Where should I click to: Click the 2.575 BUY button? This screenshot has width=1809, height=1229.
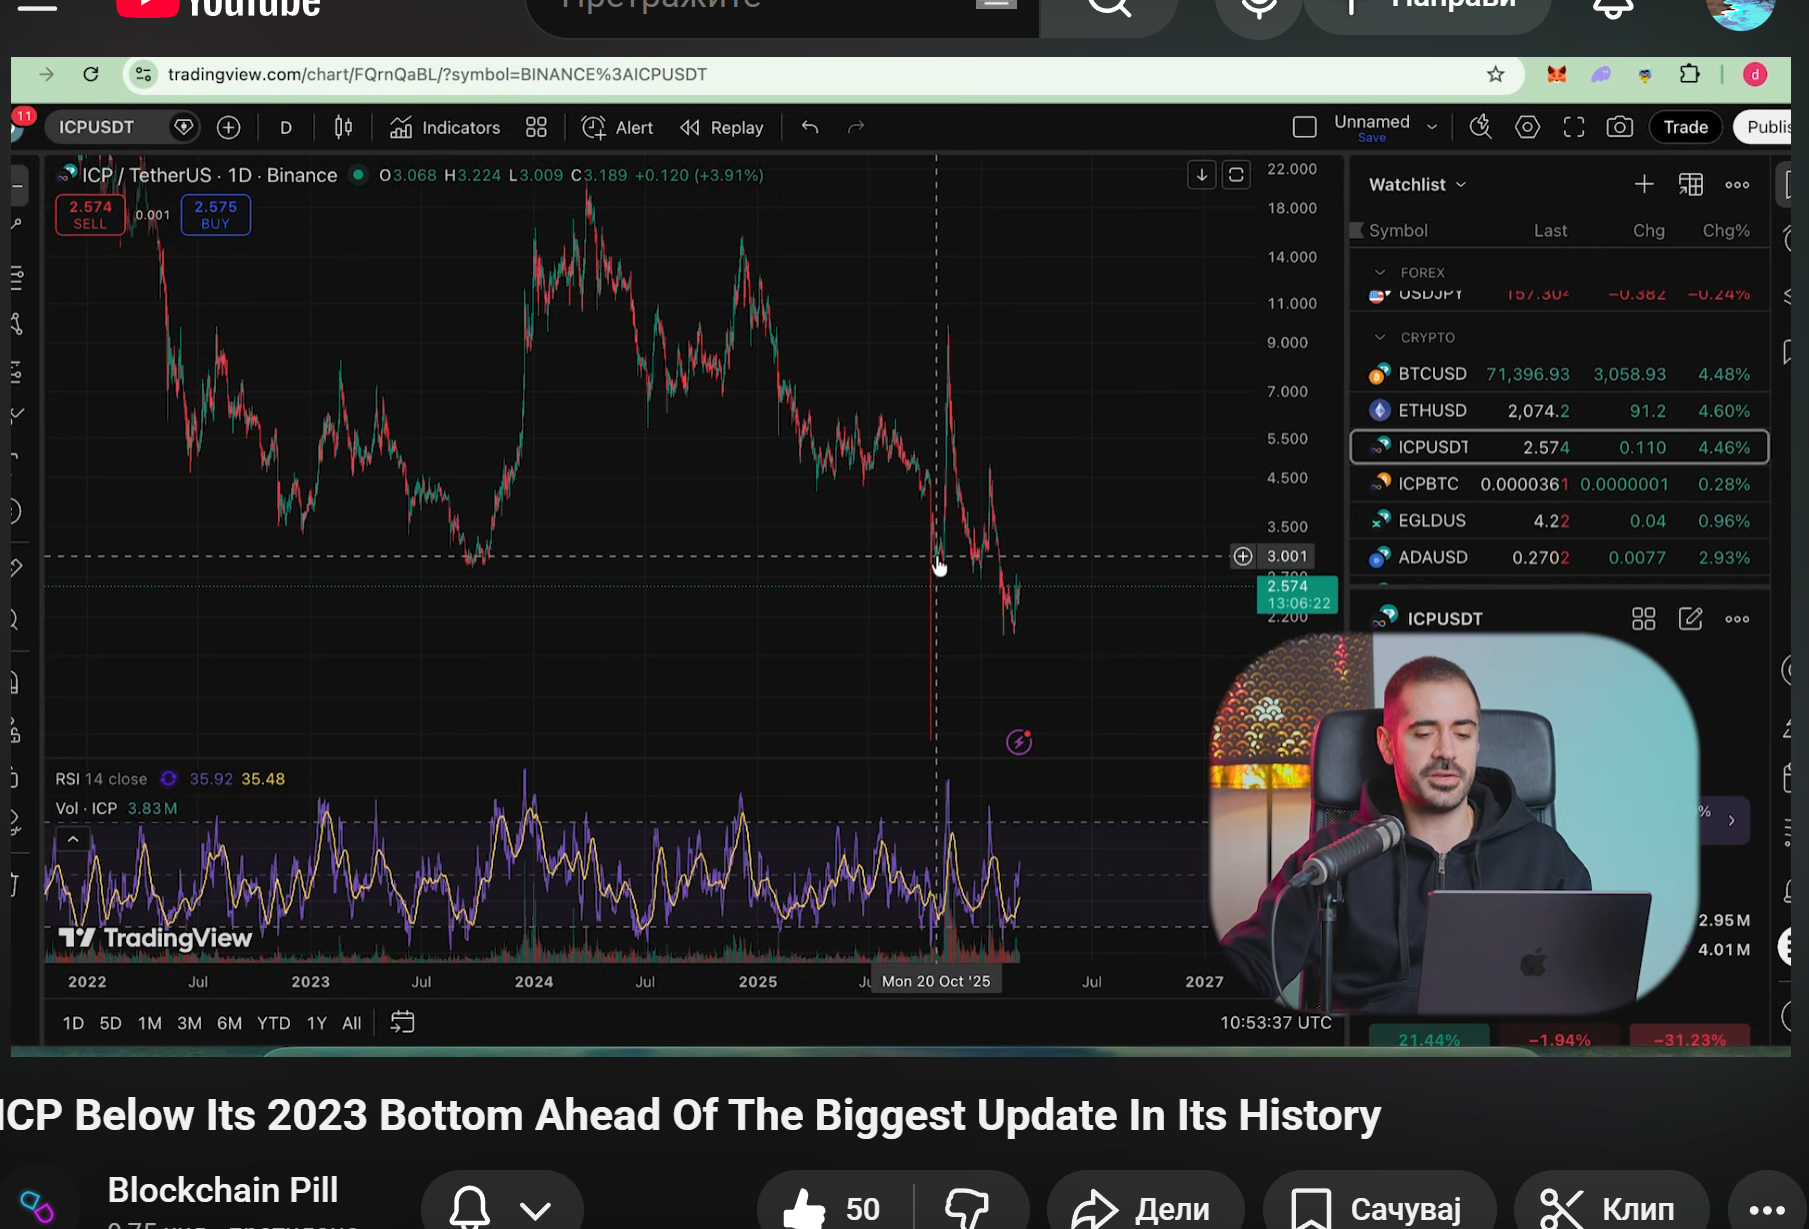(x=216, y=214)
